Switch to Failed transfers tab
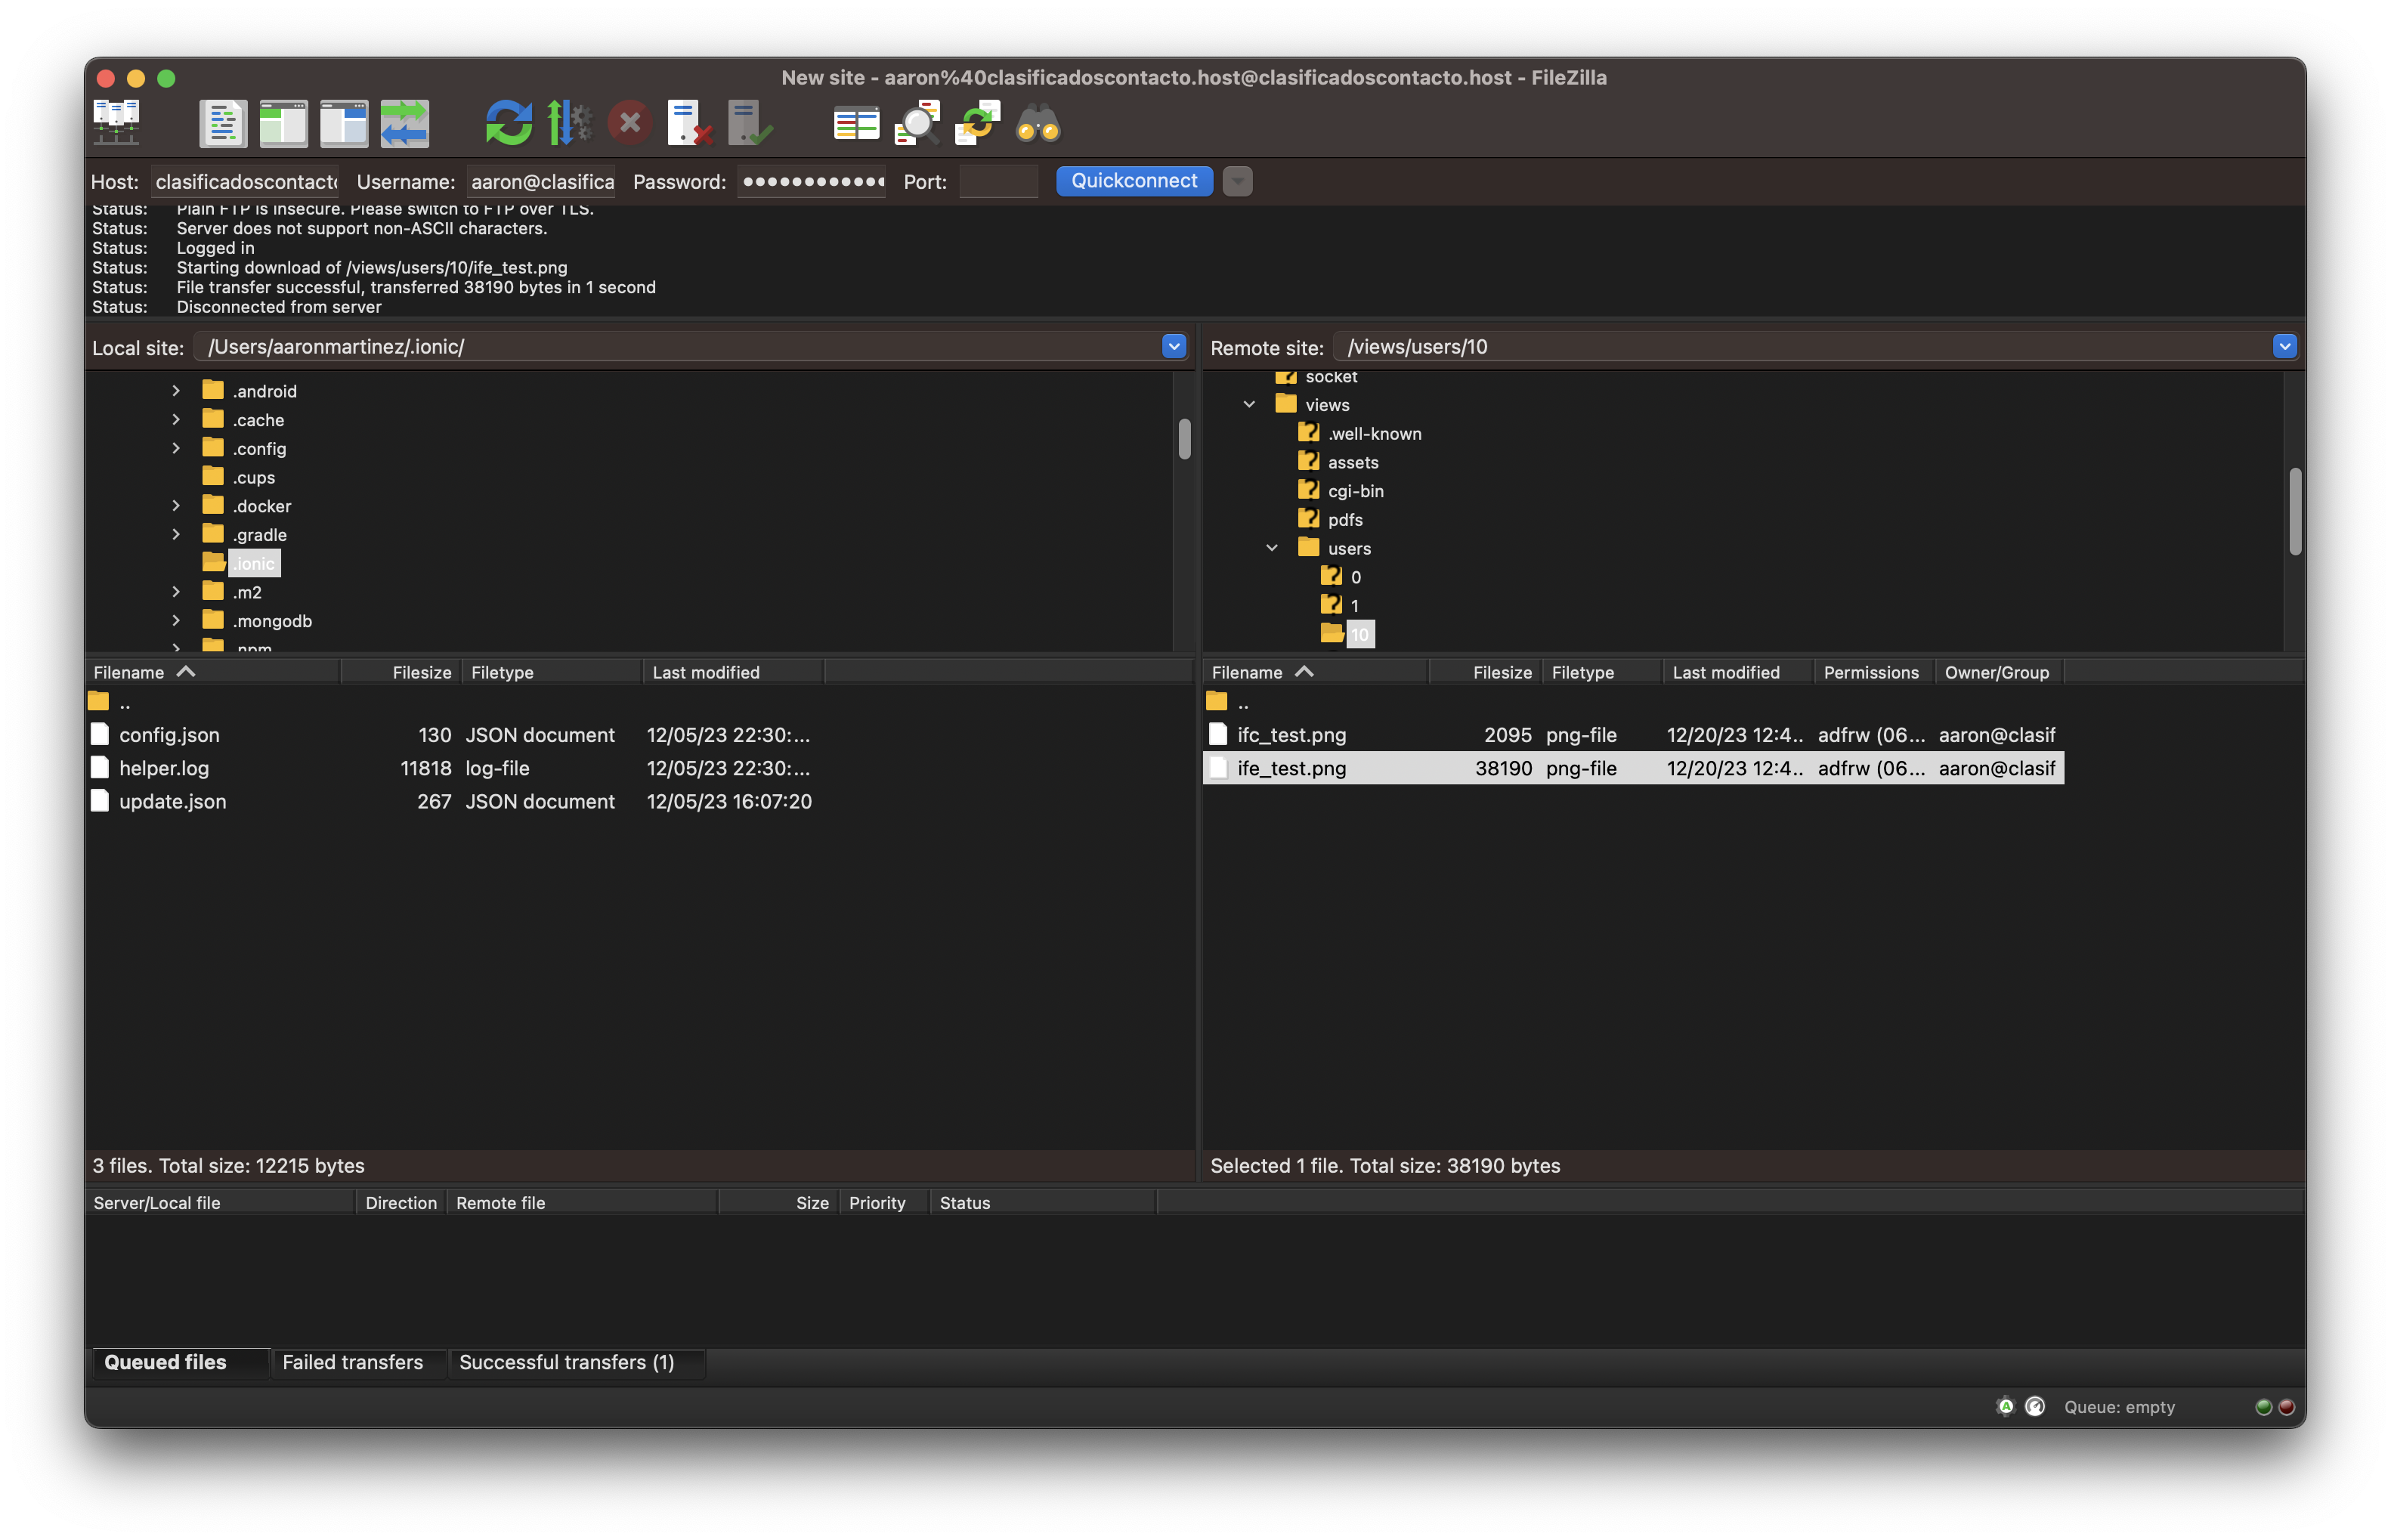Viewport: 2391px width, 1540px height. pyautogui.click(x=352, y=1362)
